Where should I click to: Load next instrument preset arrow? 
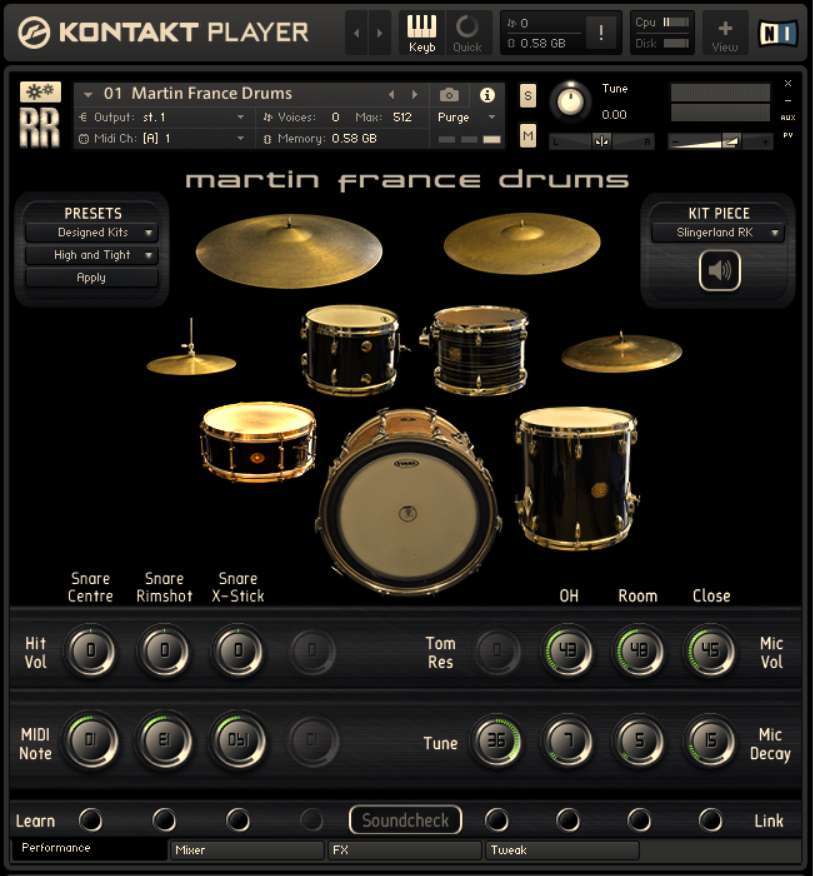point(414,94)
